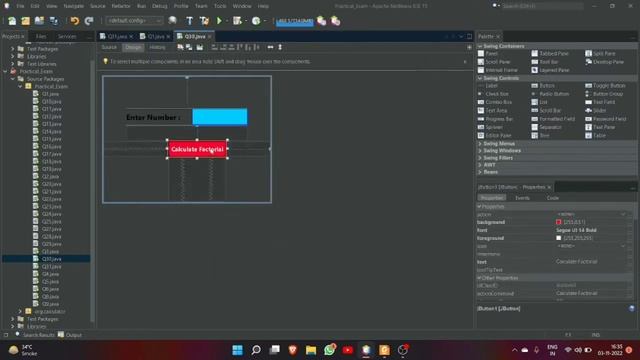The width and height of the screenshot is (640, 360).
Task: Click the Save All toolbar icon
Action: [53, 21]
